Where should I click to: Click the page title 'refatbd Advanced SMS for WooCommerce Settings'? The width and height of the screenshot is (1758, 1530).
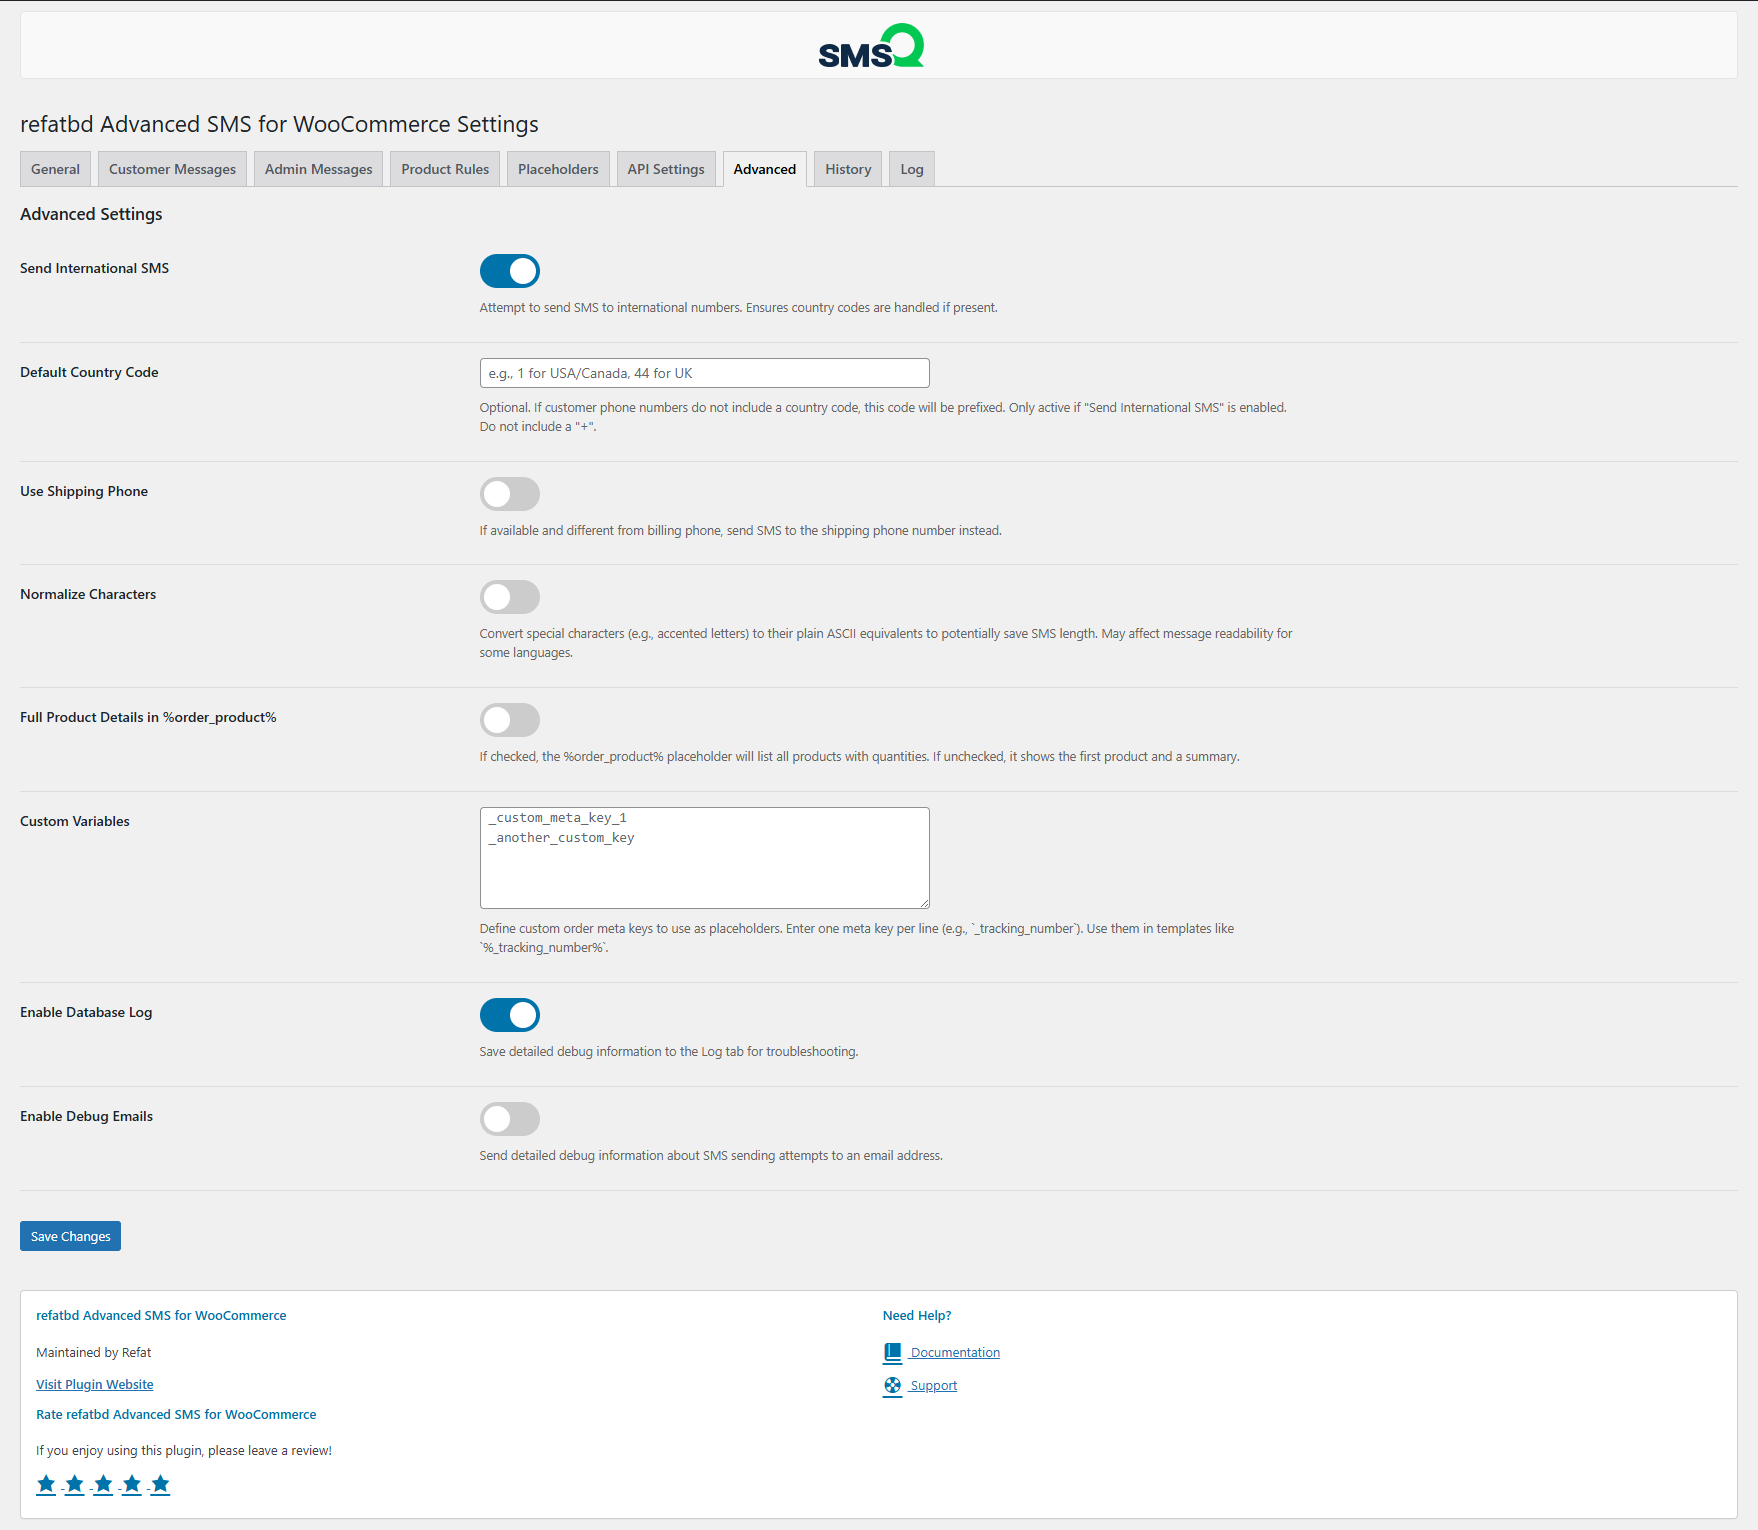click(x=279, y=124)
